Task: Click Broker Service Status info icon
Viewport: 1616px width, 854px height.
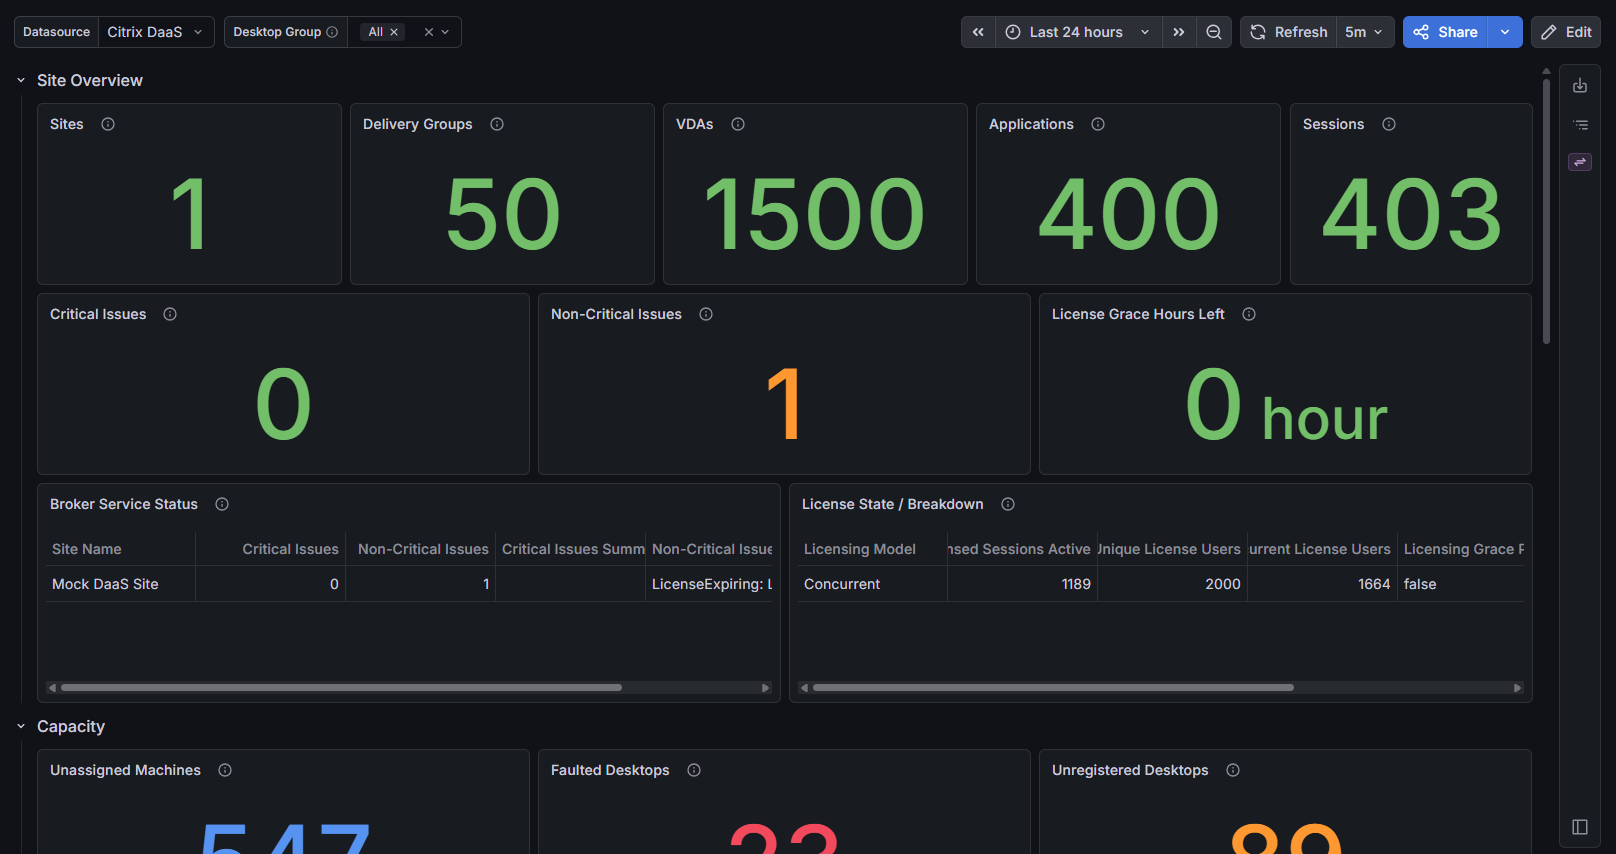Action: [x=222, y=504]
